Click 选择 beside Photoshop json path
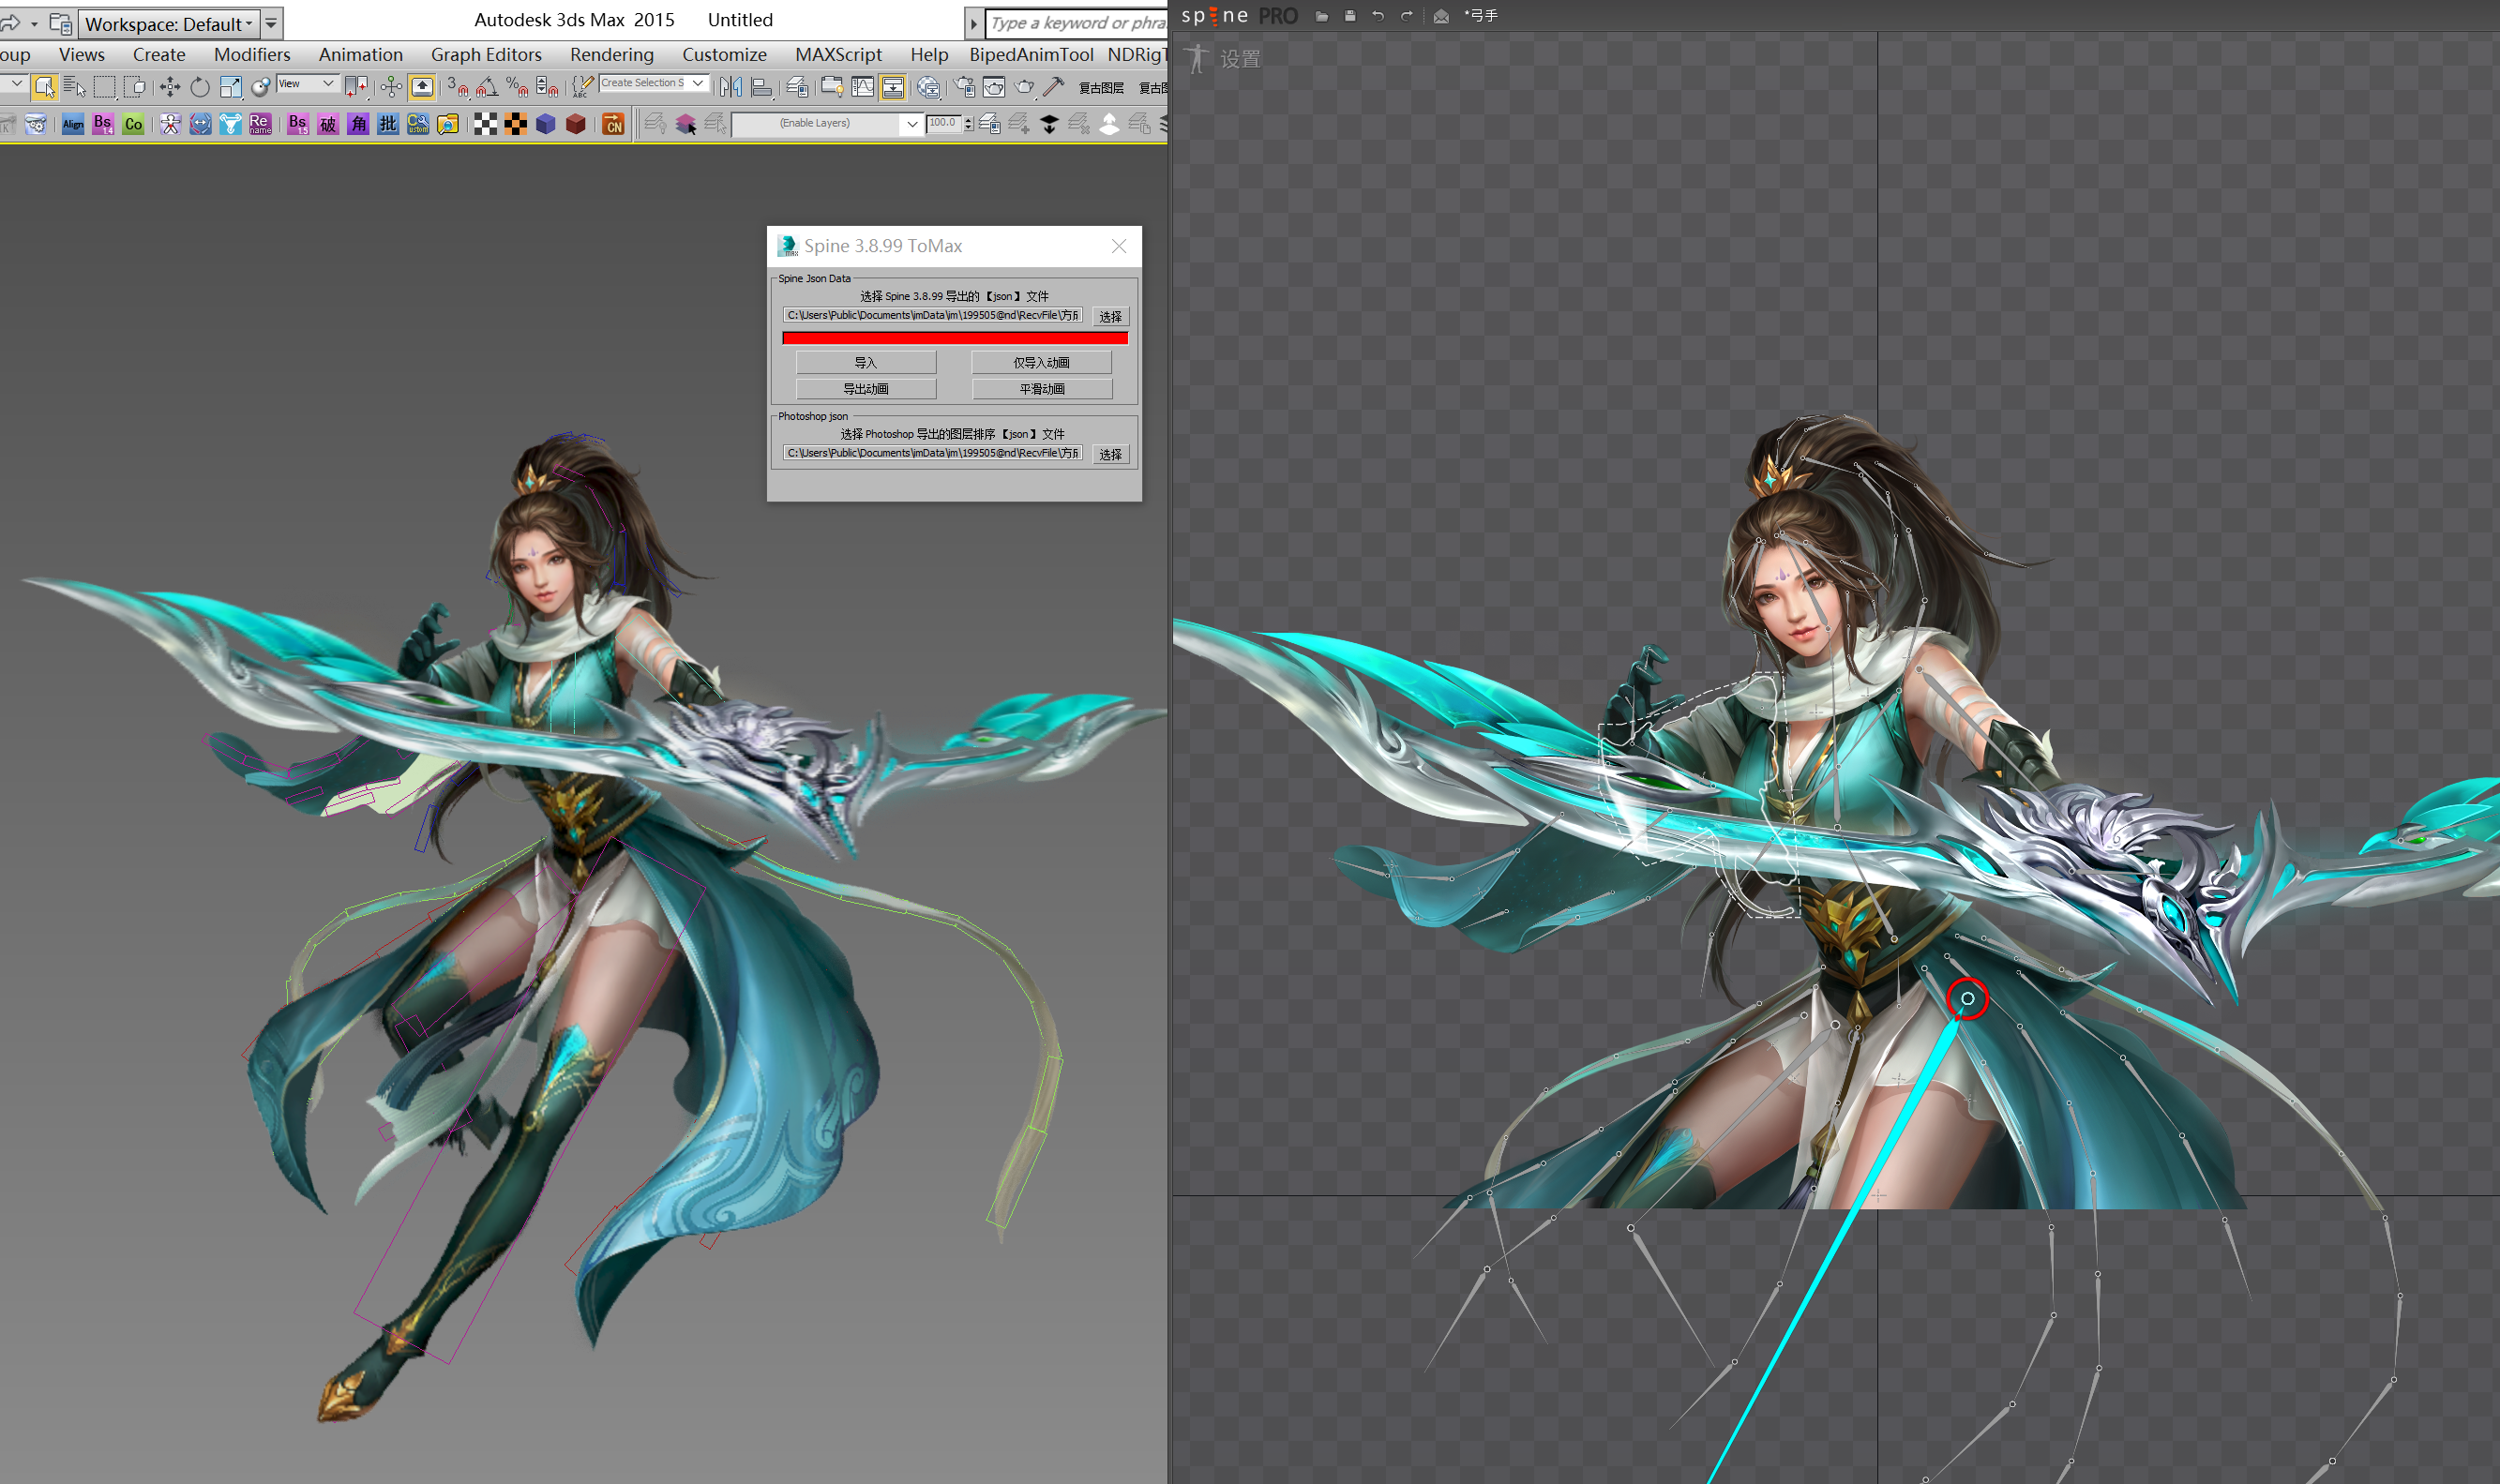This screenshot has height=1484, width=2500. click(x=1110, y=455)
